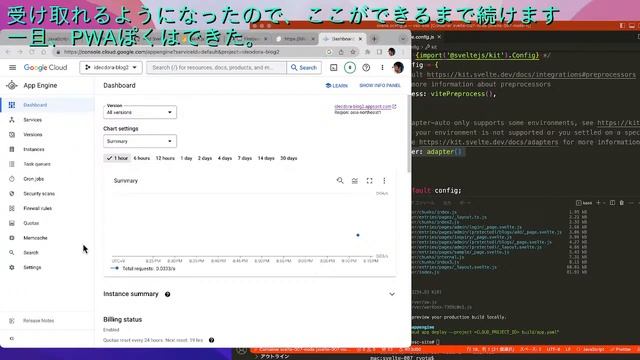Collapse the sidebar with bottom chevron
This screenshot has height=360, width=640.
12,338
